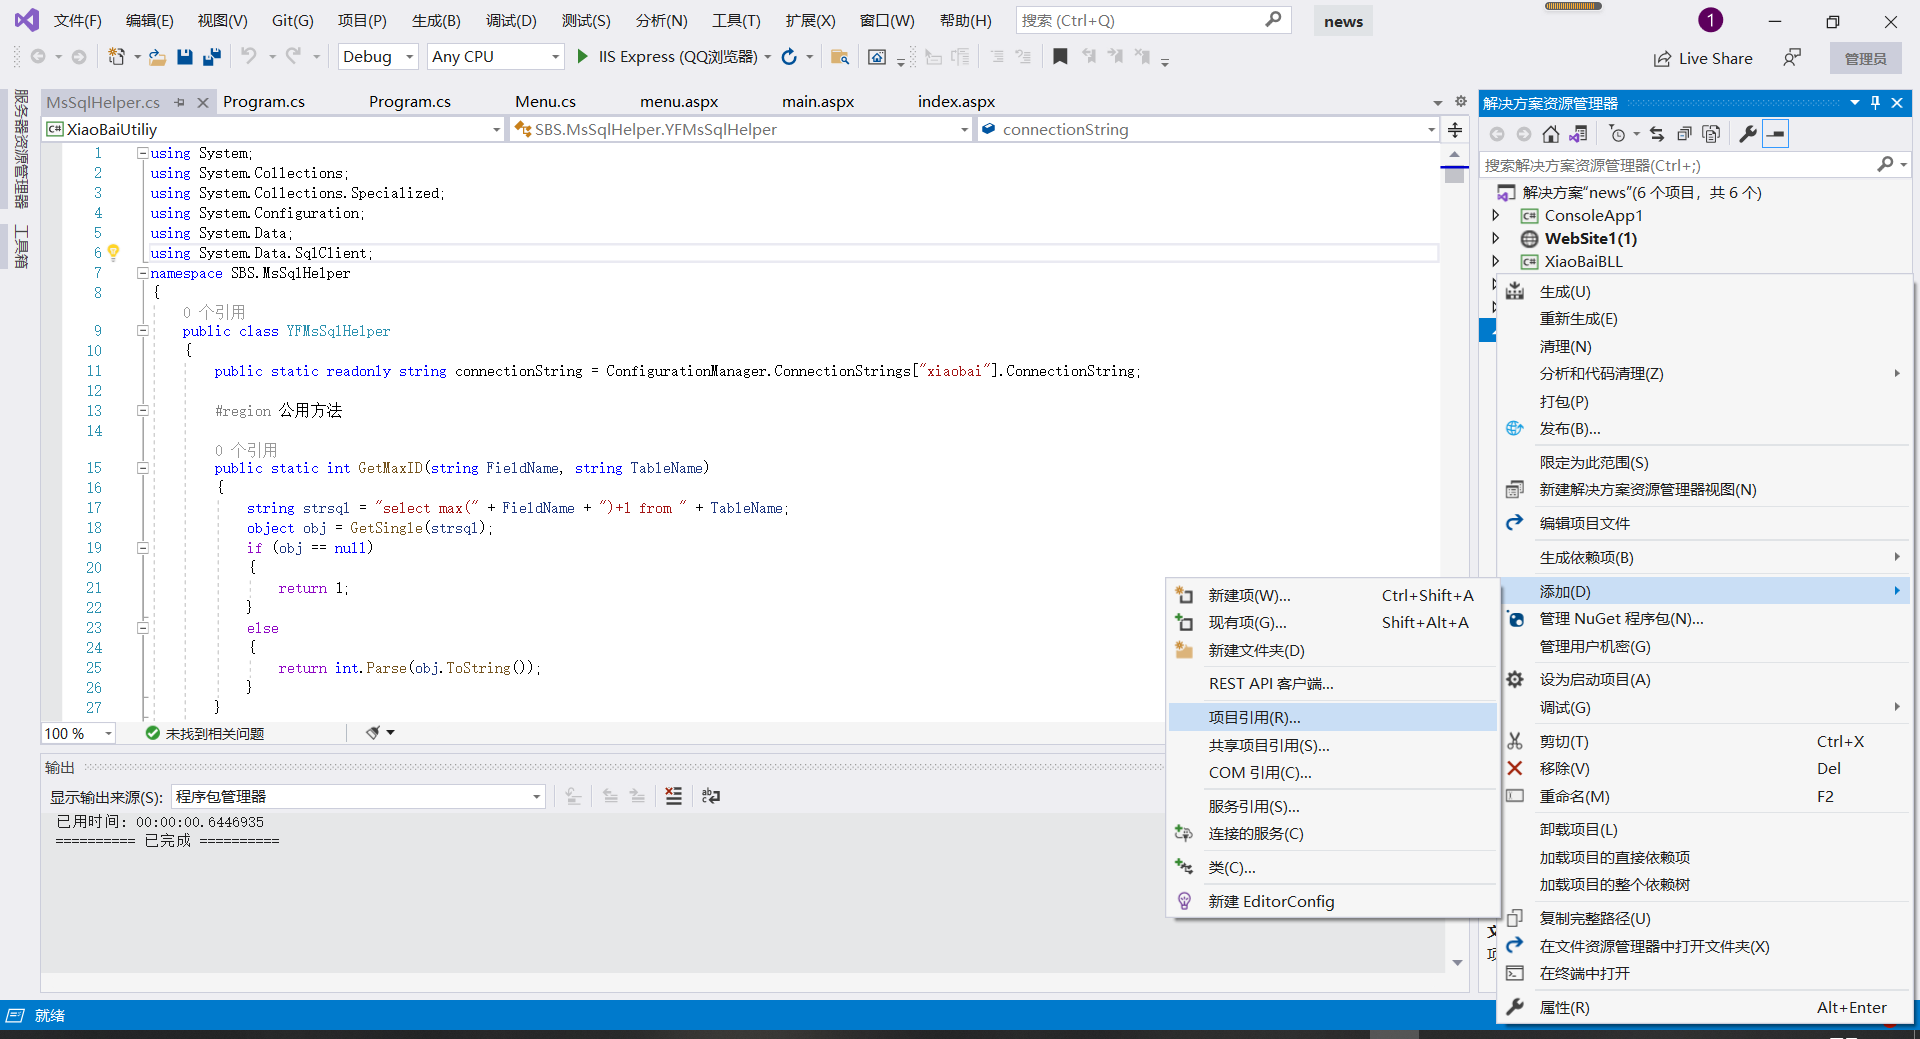Viewport: 1920px width, 1039px height.
Task: Select 管理 NuGet 程序包(N)... menu entry
Action: [1704, 619]
